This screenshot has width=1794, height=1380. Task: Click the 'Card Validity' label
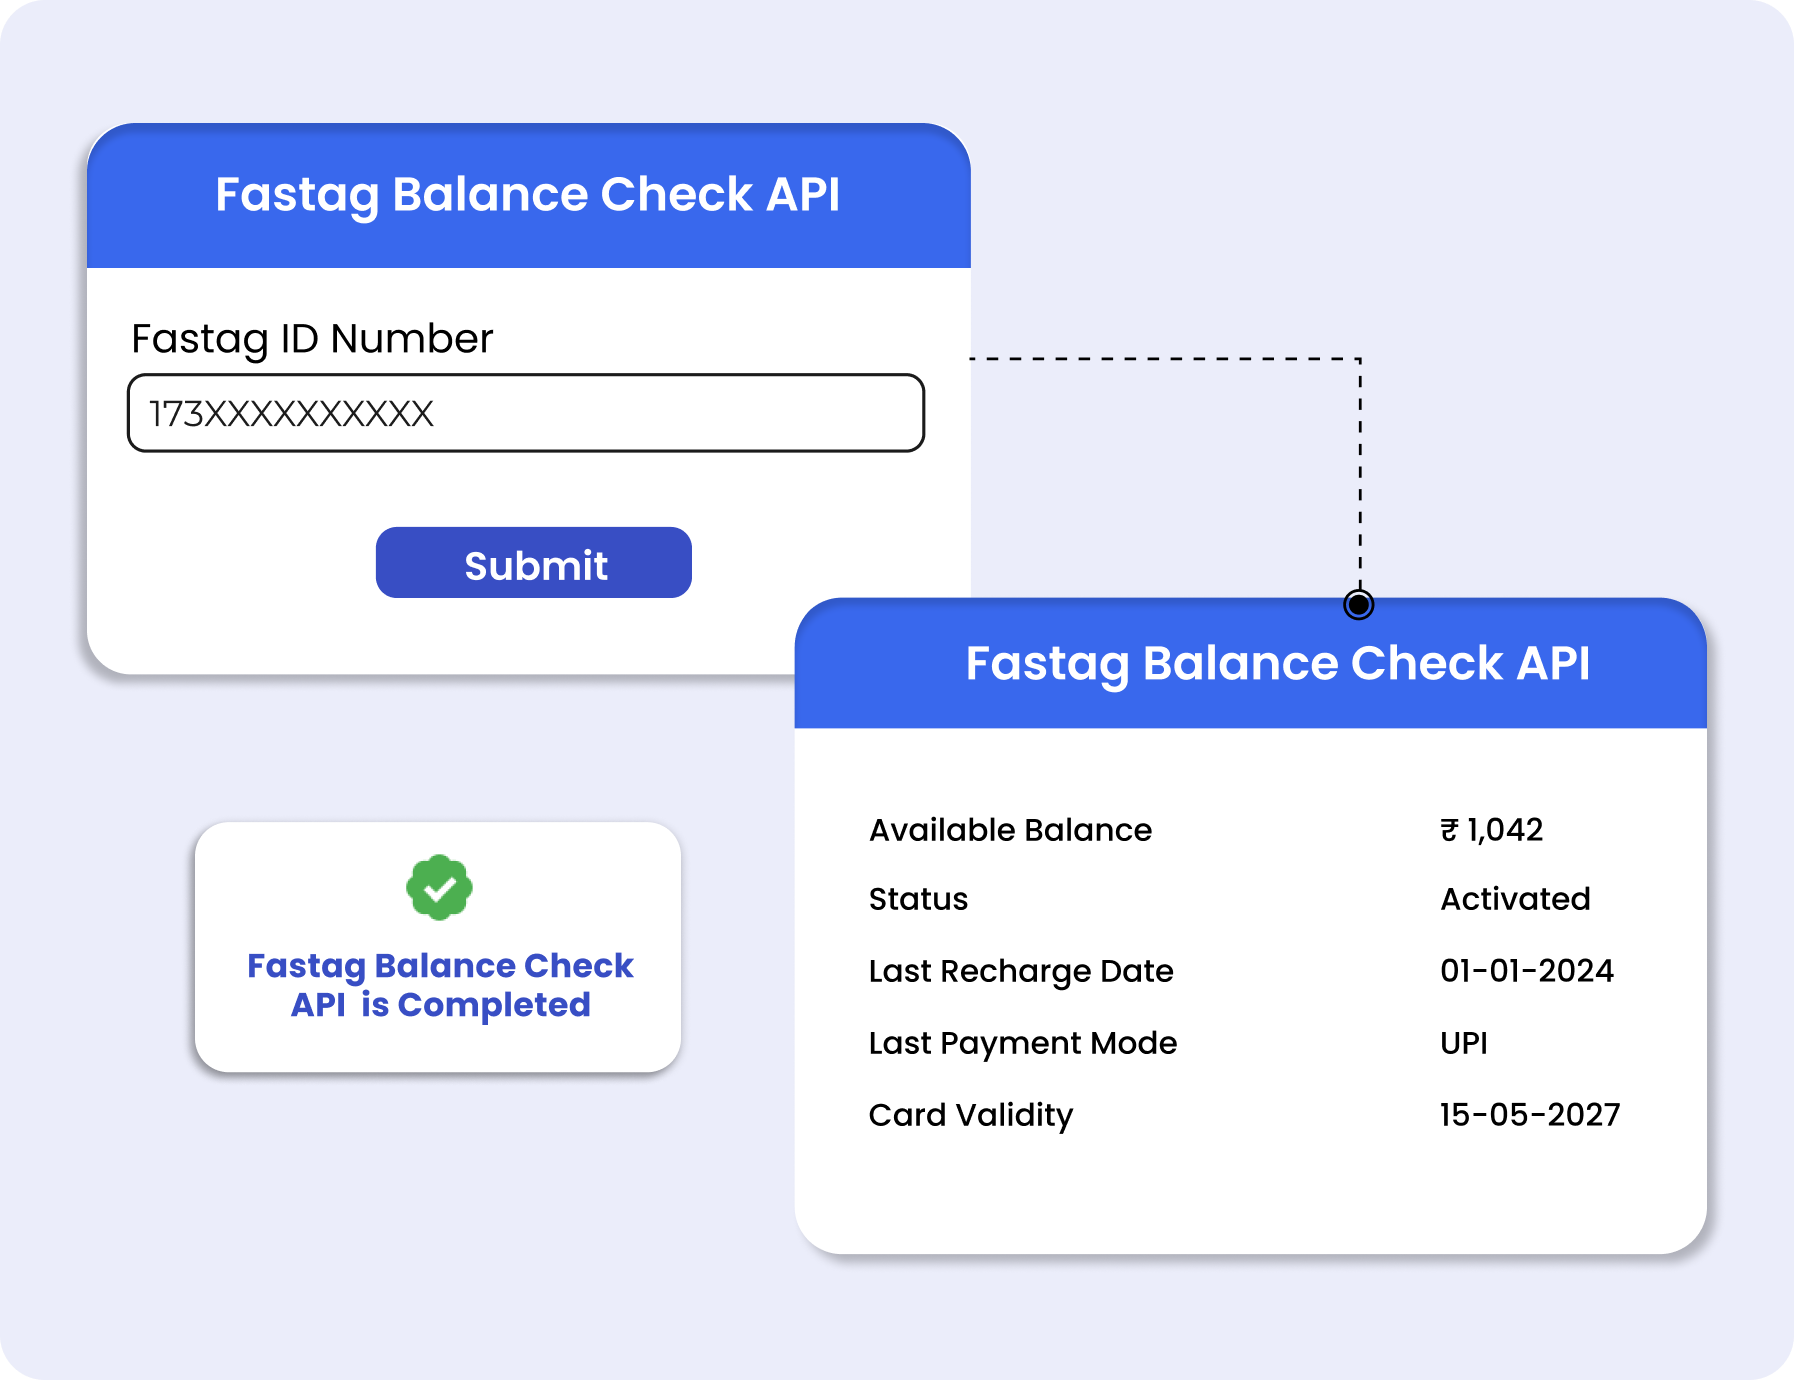[970, 1115]
